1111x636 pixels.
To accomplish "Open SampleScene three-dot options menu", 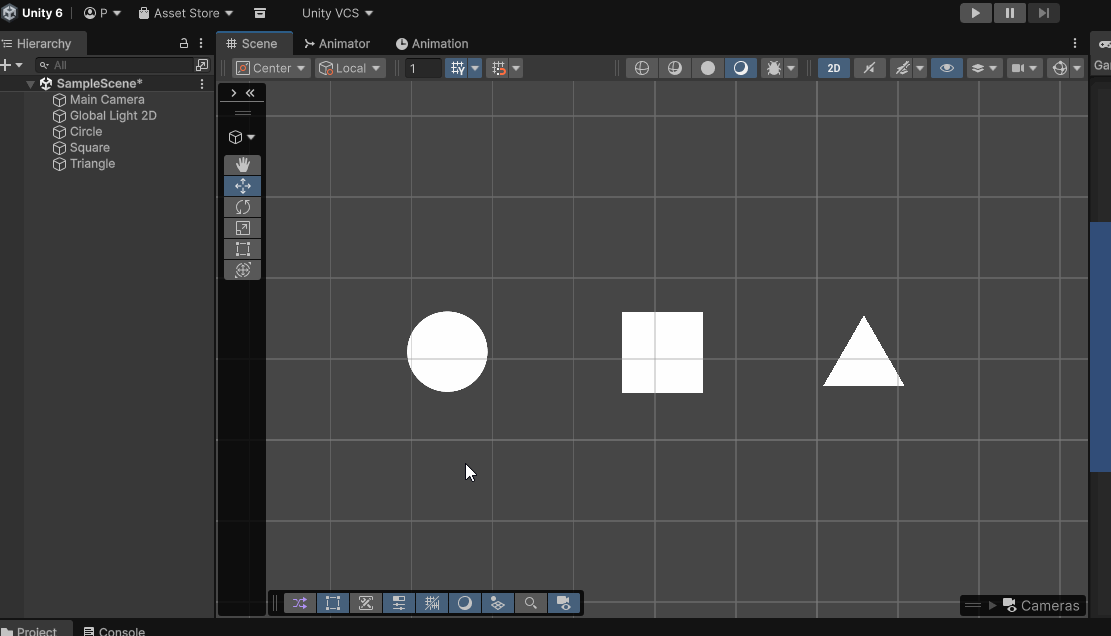I will 202,84.
